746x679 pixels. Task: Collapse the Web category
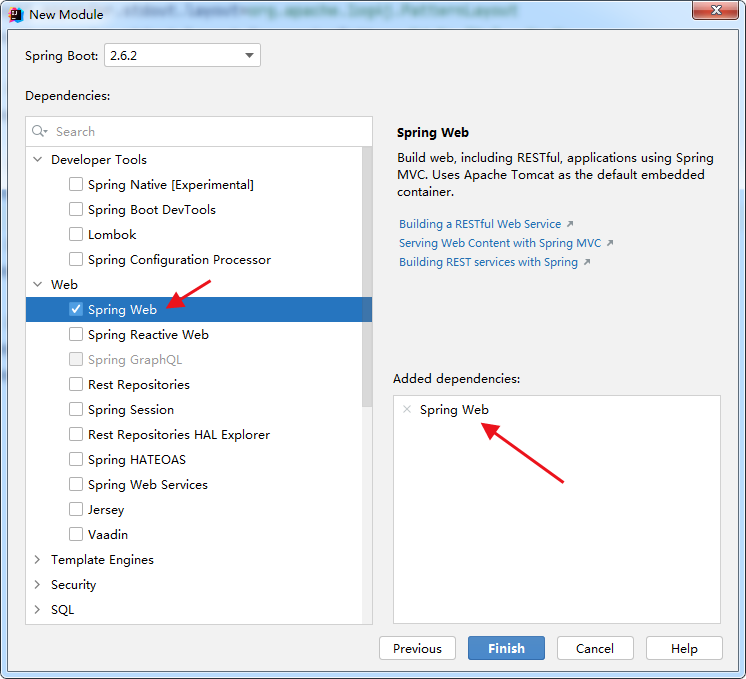pos(38,284)
